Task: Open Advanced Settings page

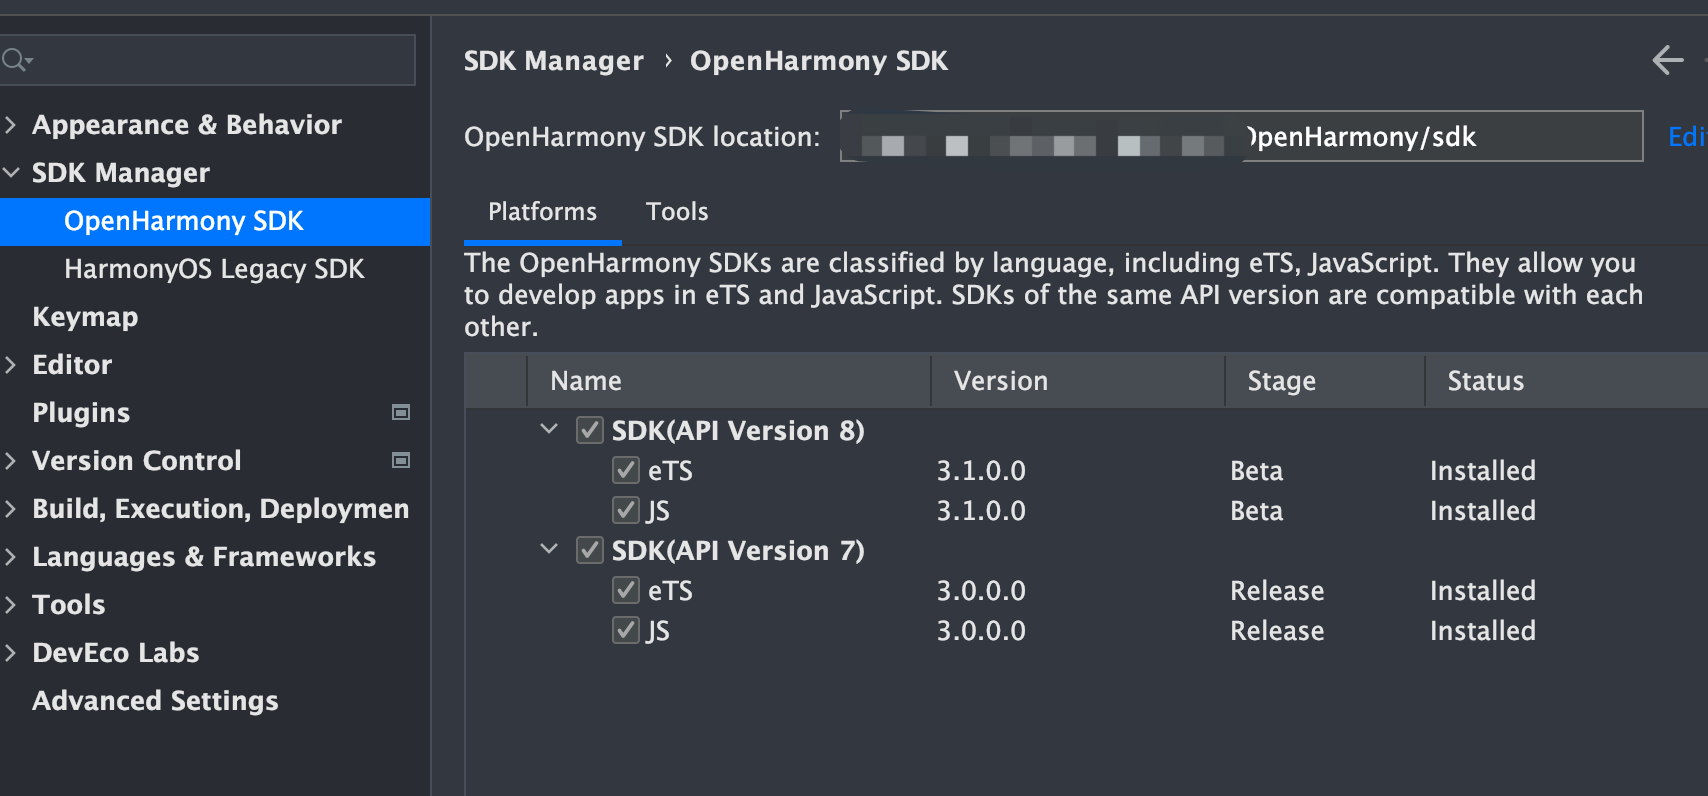Action: tap(155, 701)
